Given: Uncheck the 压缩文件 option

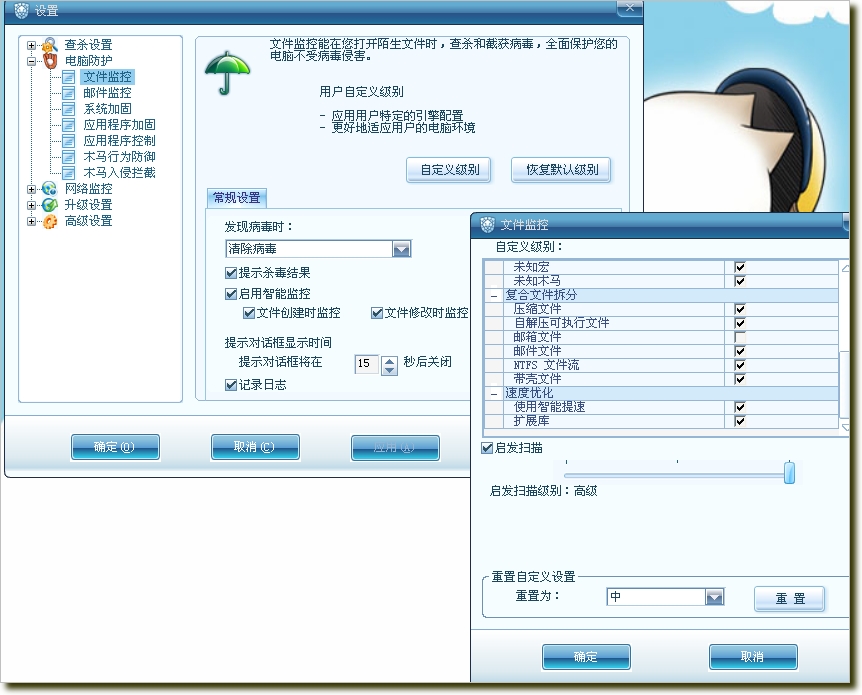Looking at the screenshot, I should click(x=740, y=309).
